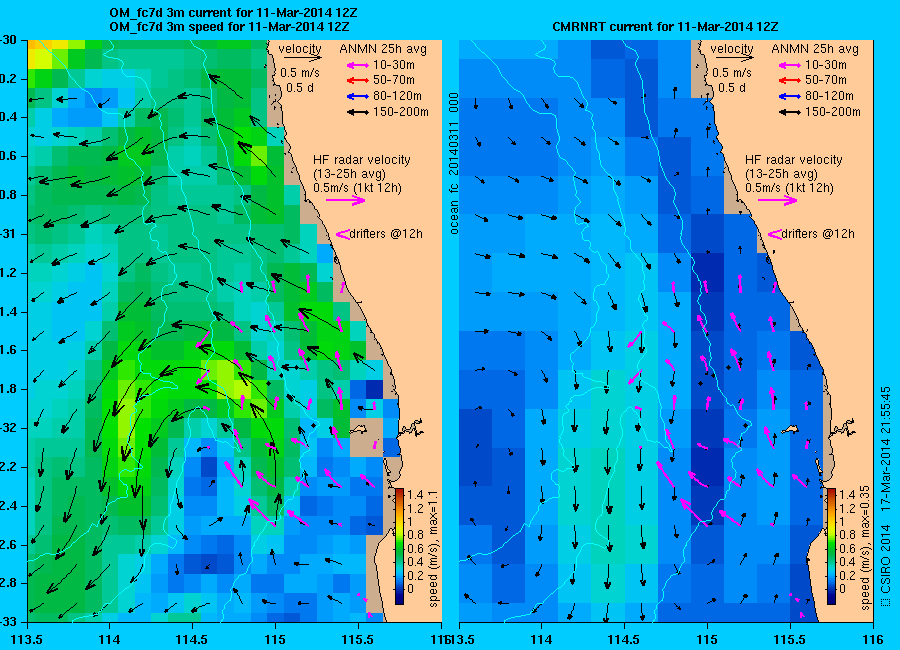
Task: Click the '-31' latitude tick label
Action: click(x=8, y=234)
